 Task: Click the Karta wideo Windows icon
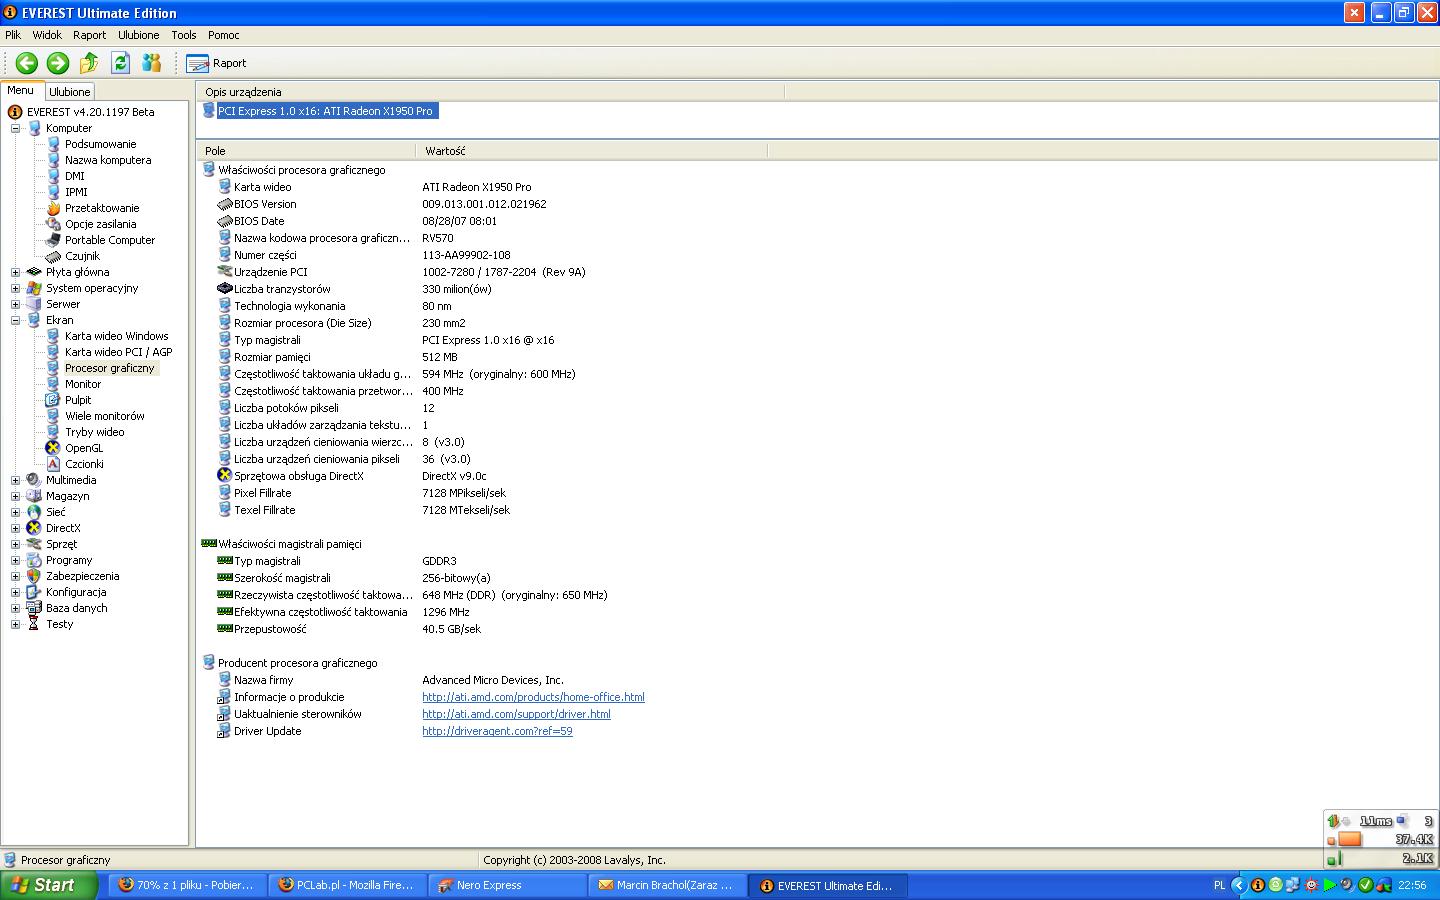pyautogui.click(x=53, y=336)
